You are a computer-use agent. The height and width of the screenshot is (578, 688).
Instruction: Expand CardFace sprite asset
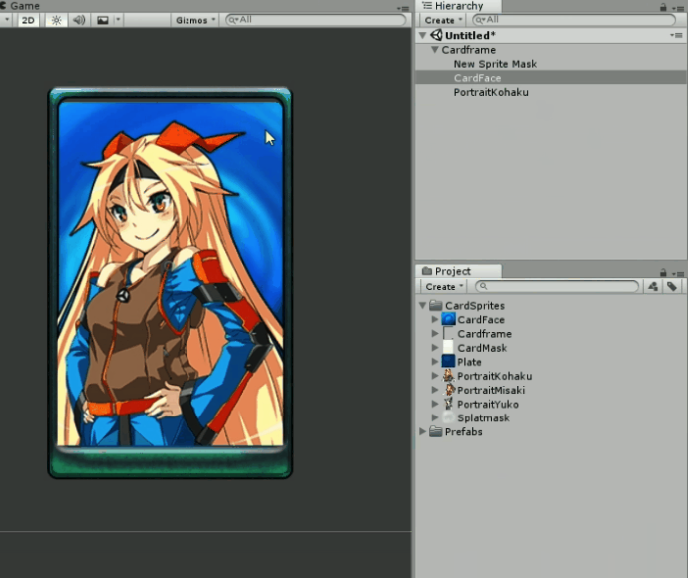coord(435,319)
